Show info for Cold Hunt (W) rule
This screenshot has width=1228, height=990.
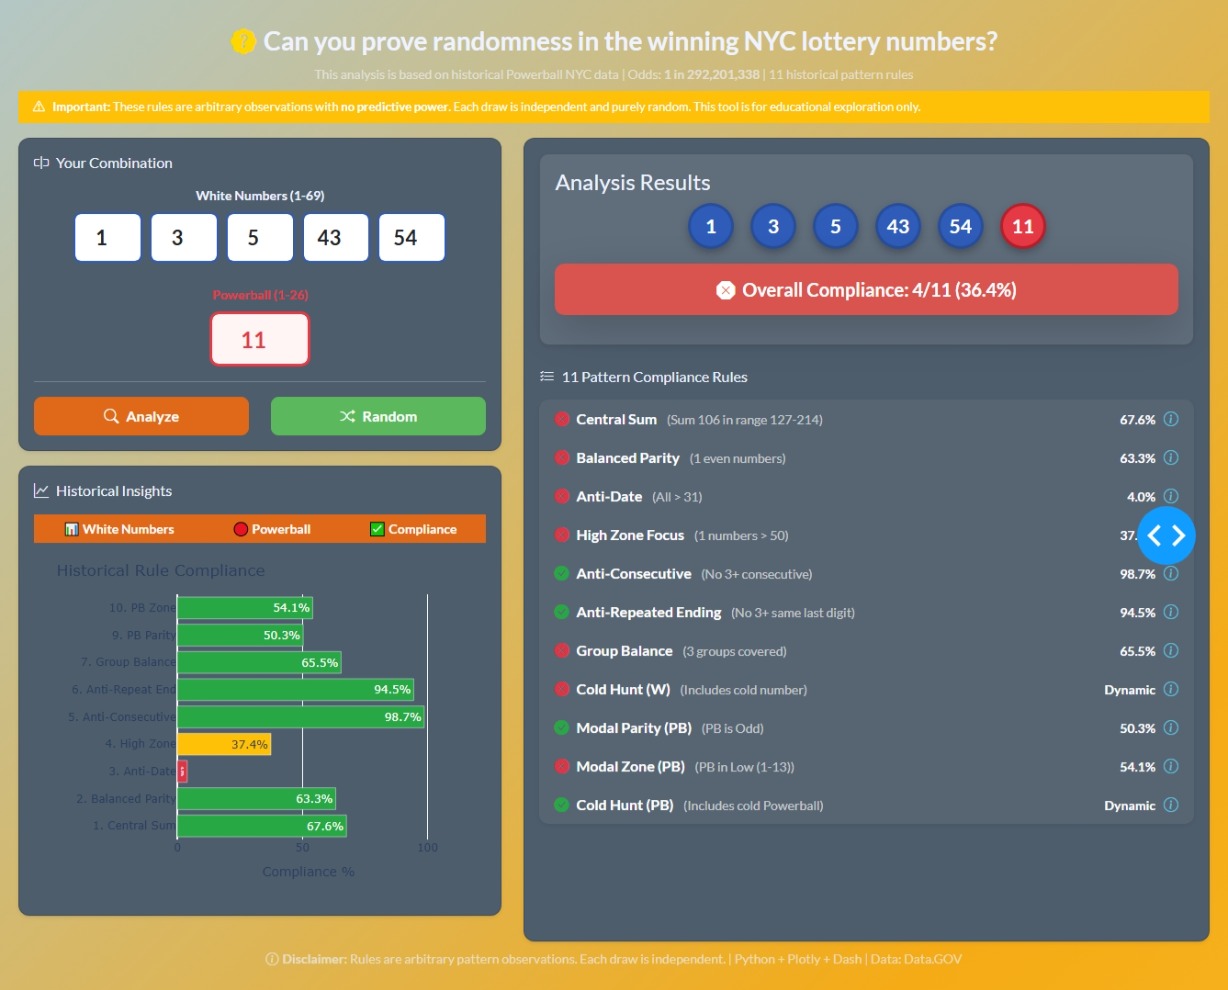click(1171, 689)
